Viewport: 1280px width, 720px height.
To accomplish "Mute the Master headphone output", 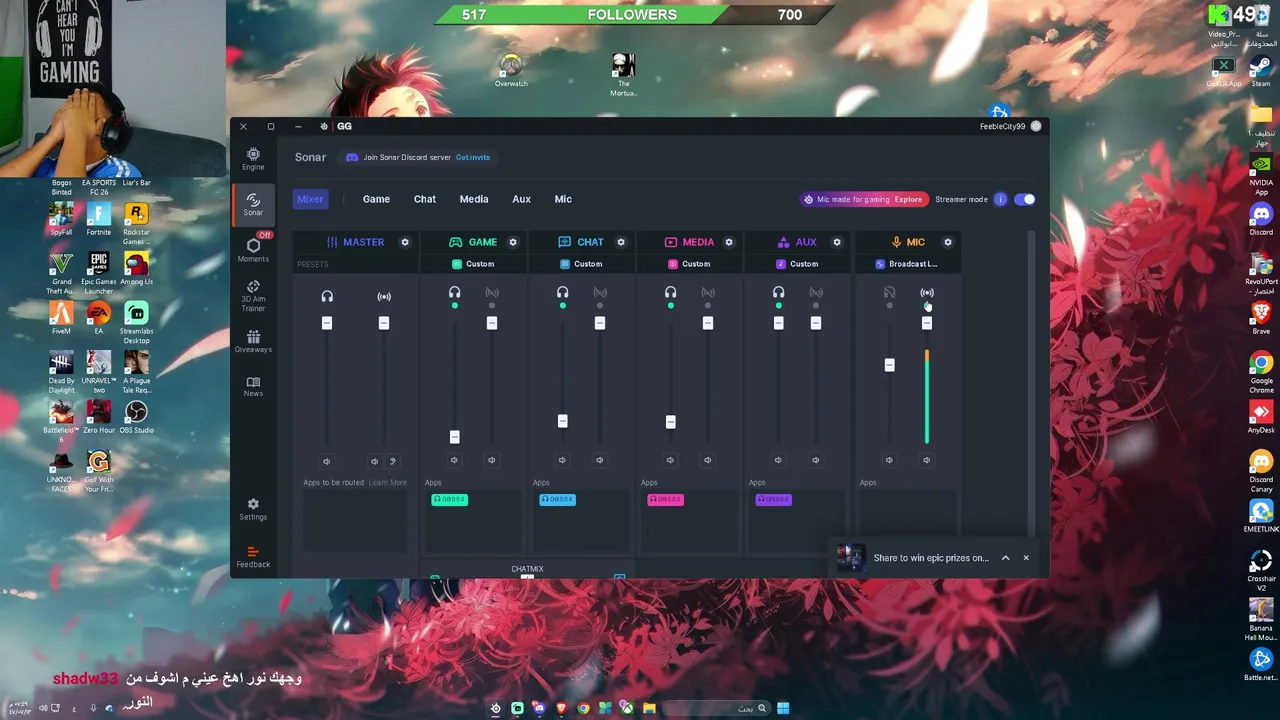I will (326, 461).
